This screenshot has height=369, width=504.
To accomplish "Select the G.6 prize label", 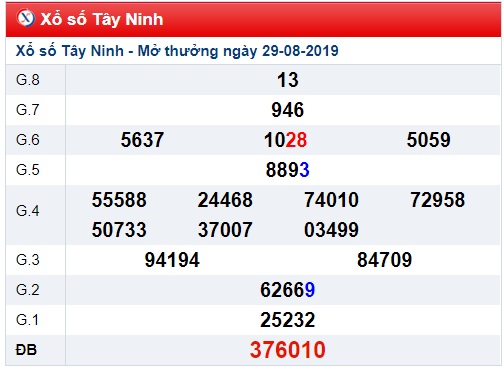I will pos(28,140).
